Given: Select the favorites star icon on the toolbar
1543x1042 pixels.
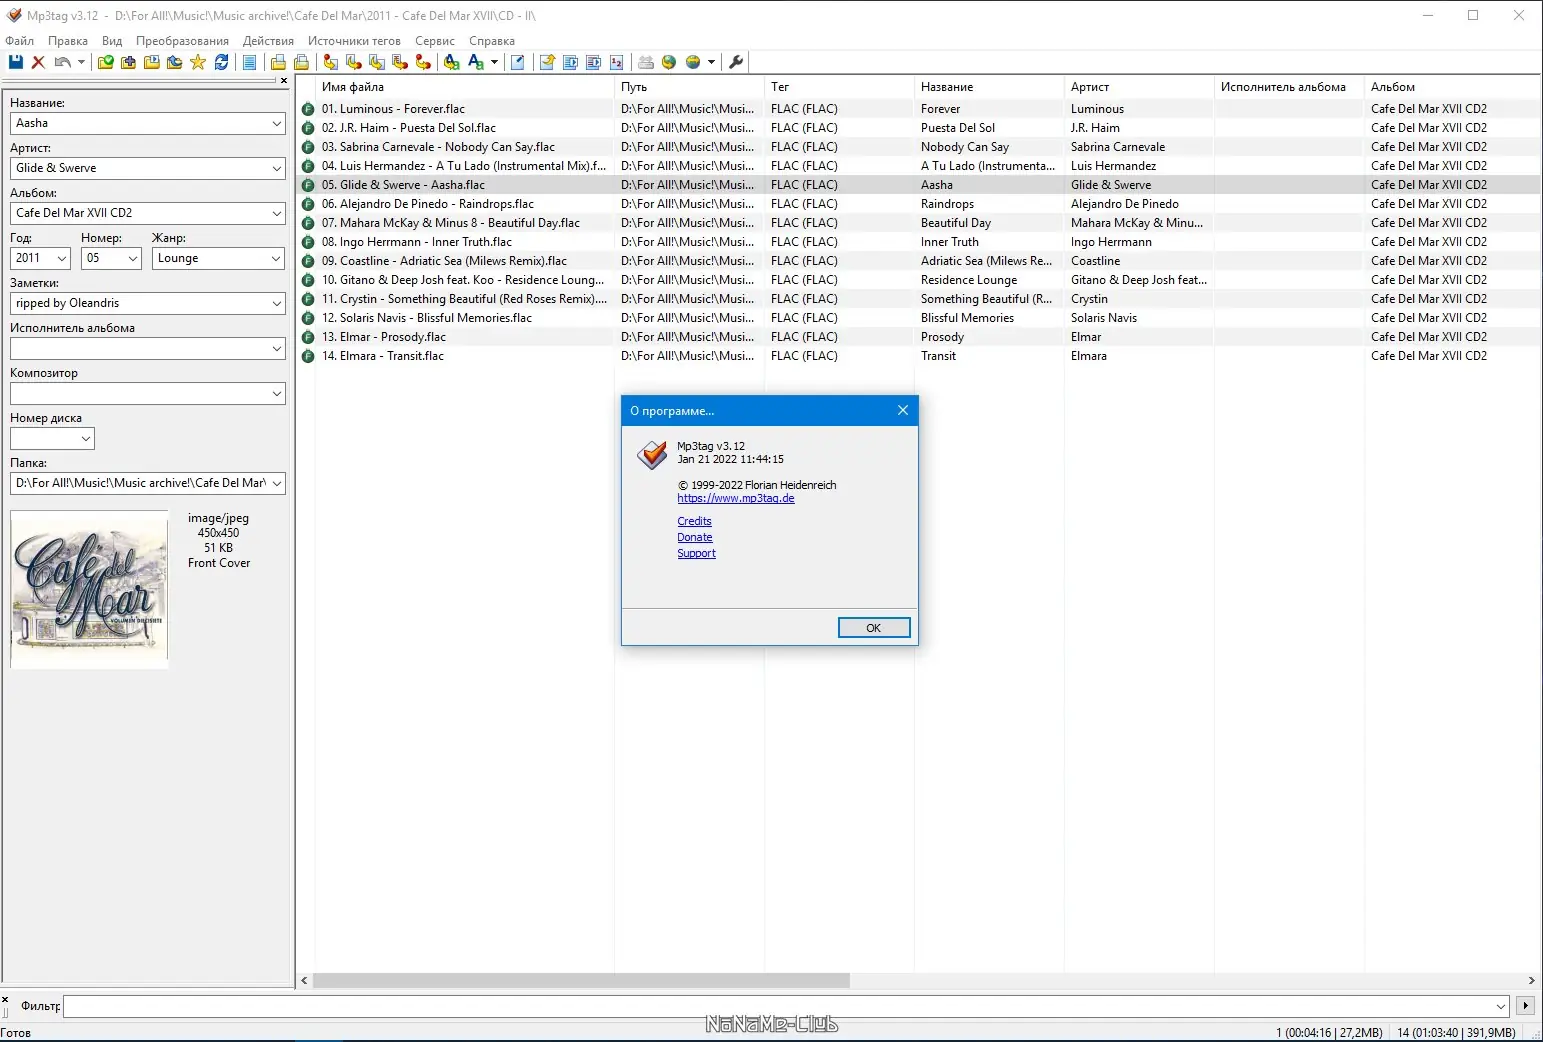Looking at the screenshot, I should click(x=197, y=62).
